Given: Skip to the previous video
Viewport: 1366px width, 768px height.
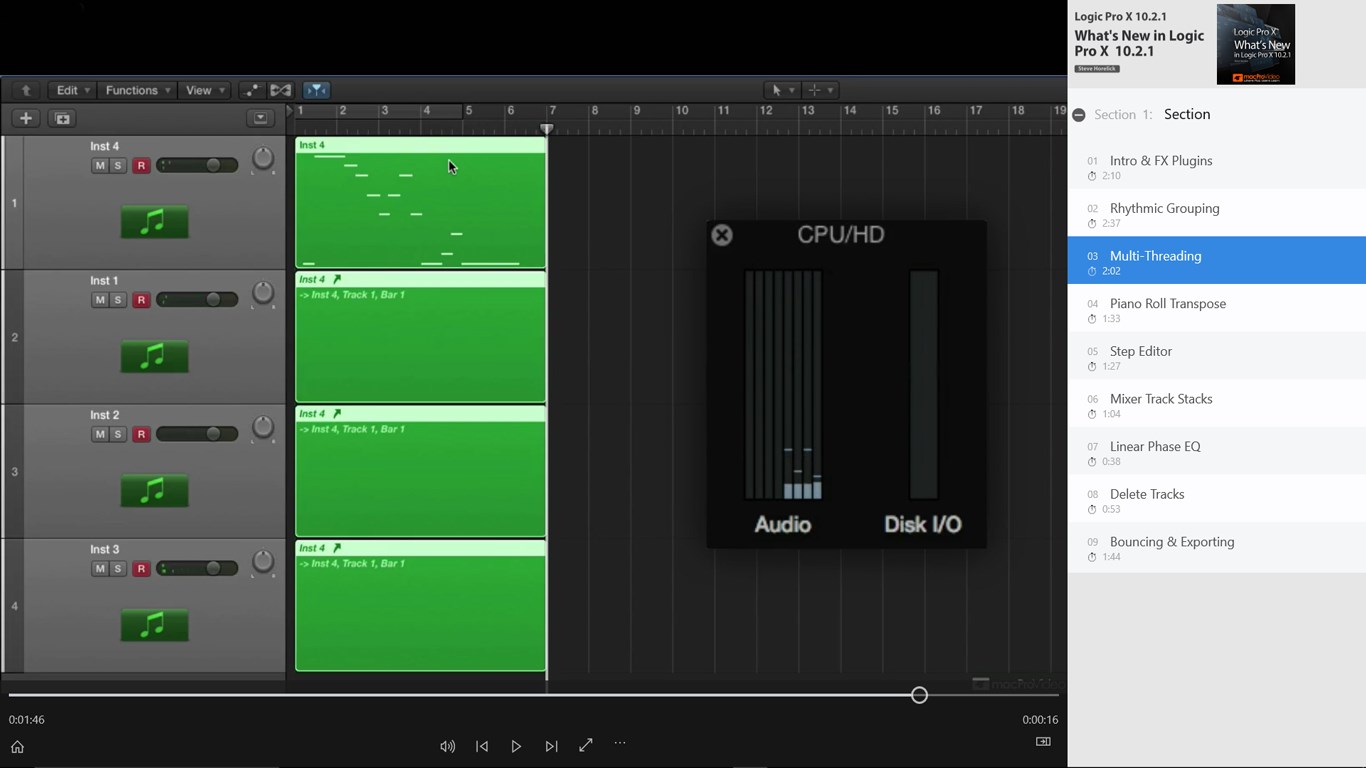Looking at the screenshot, I should pos(482,746).
